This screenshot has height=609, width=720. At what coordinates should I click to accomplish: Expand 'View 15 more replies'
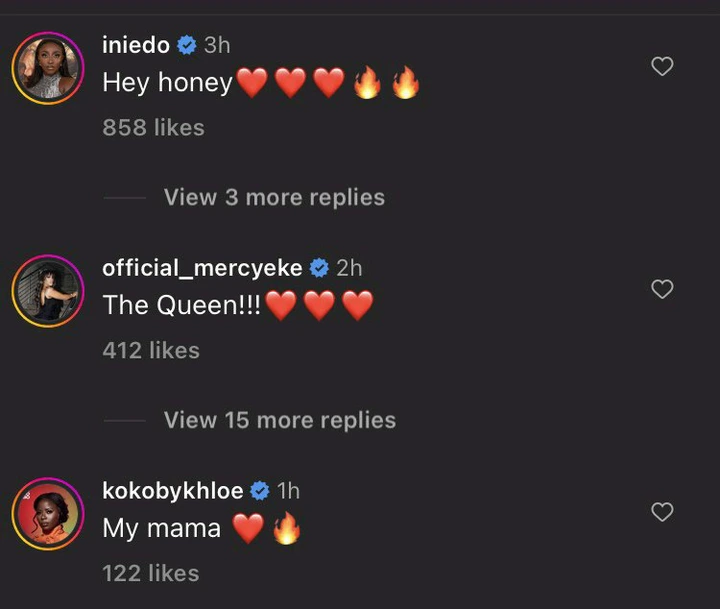coord(280,420)
